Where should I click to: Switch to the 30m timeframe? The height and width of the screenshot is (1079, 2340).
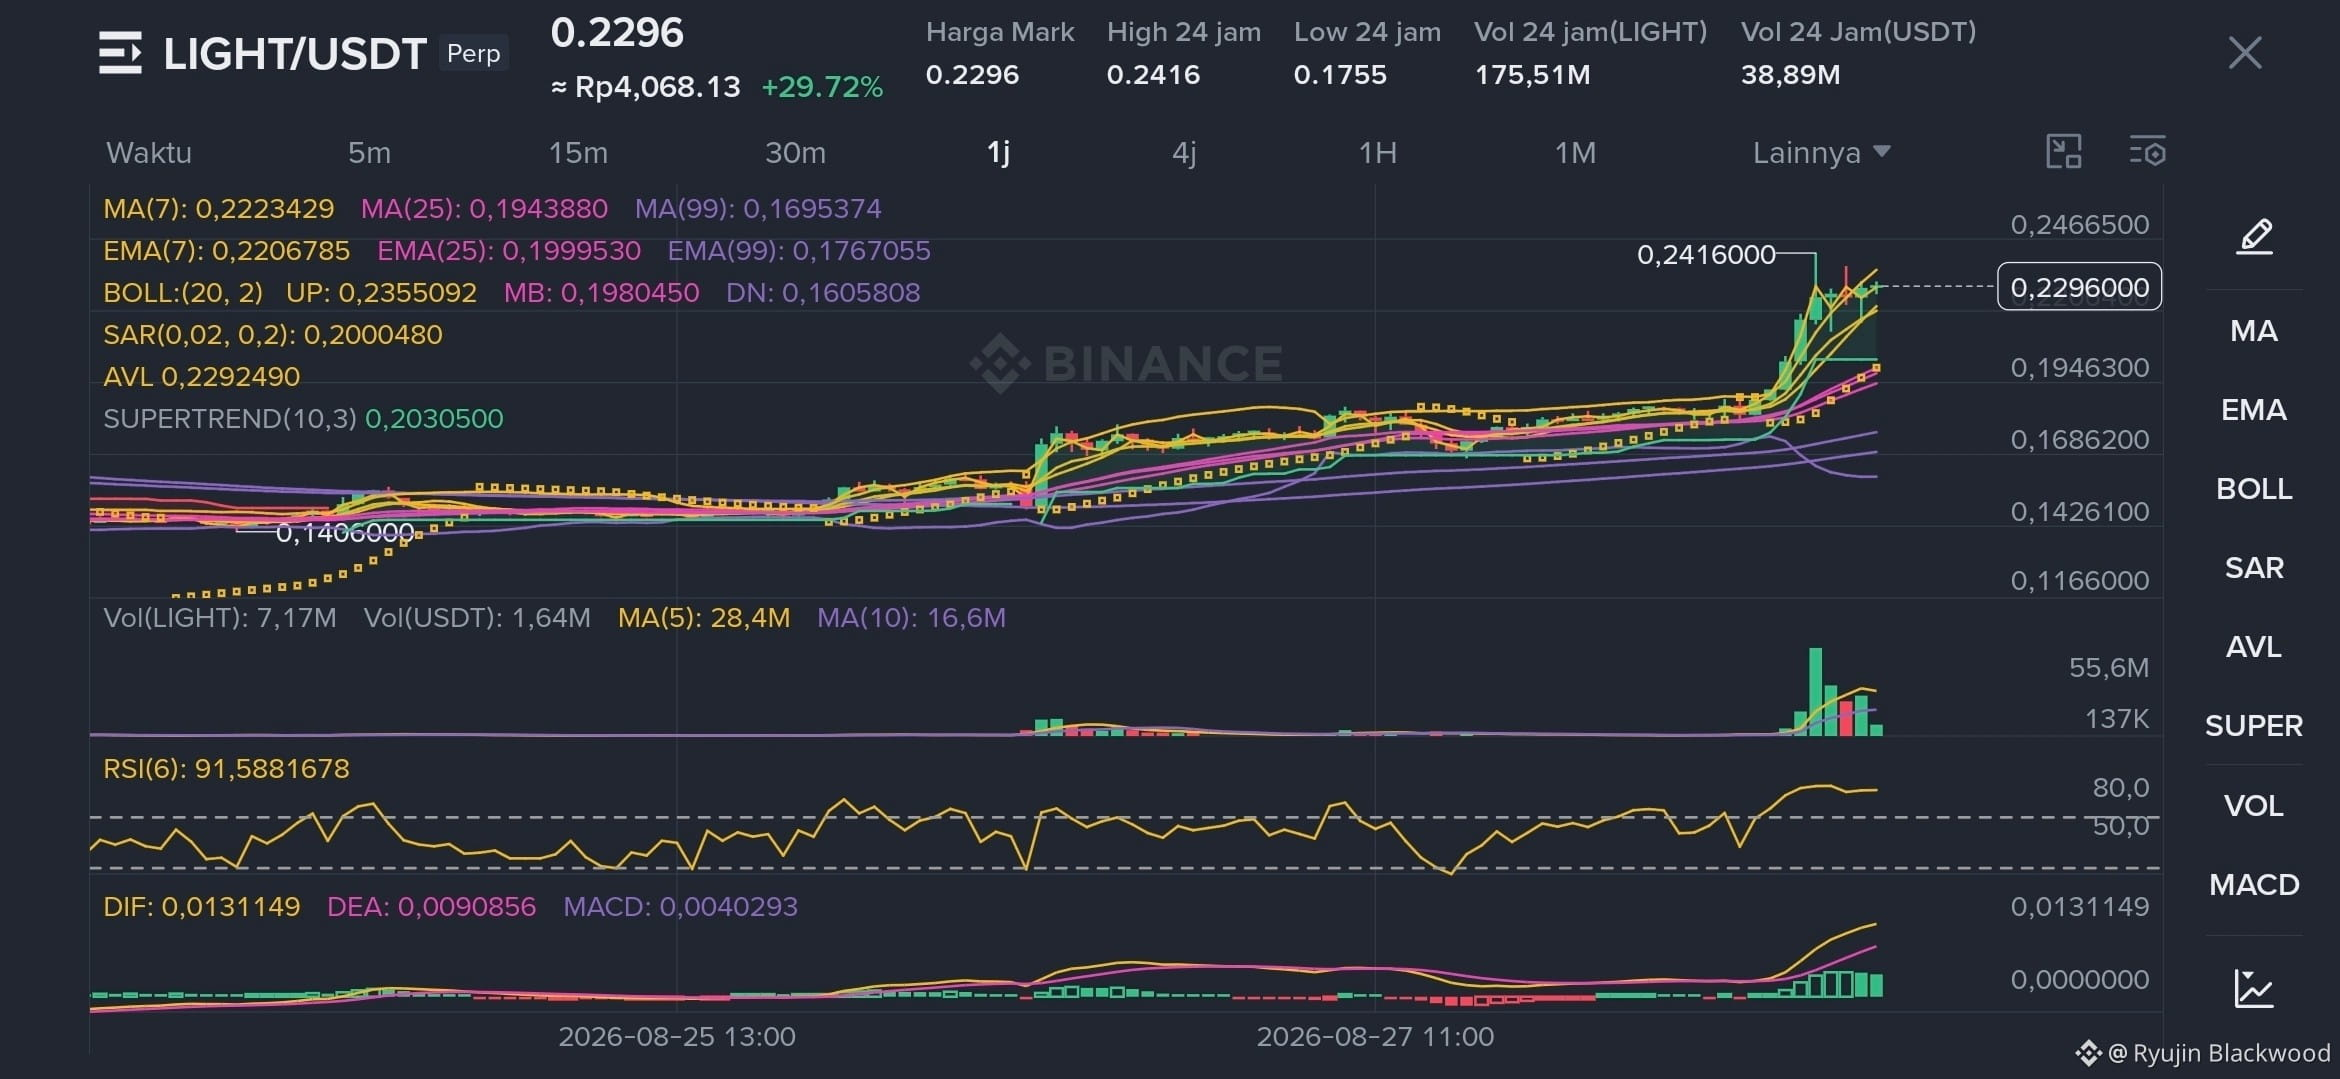pos(795,153)
